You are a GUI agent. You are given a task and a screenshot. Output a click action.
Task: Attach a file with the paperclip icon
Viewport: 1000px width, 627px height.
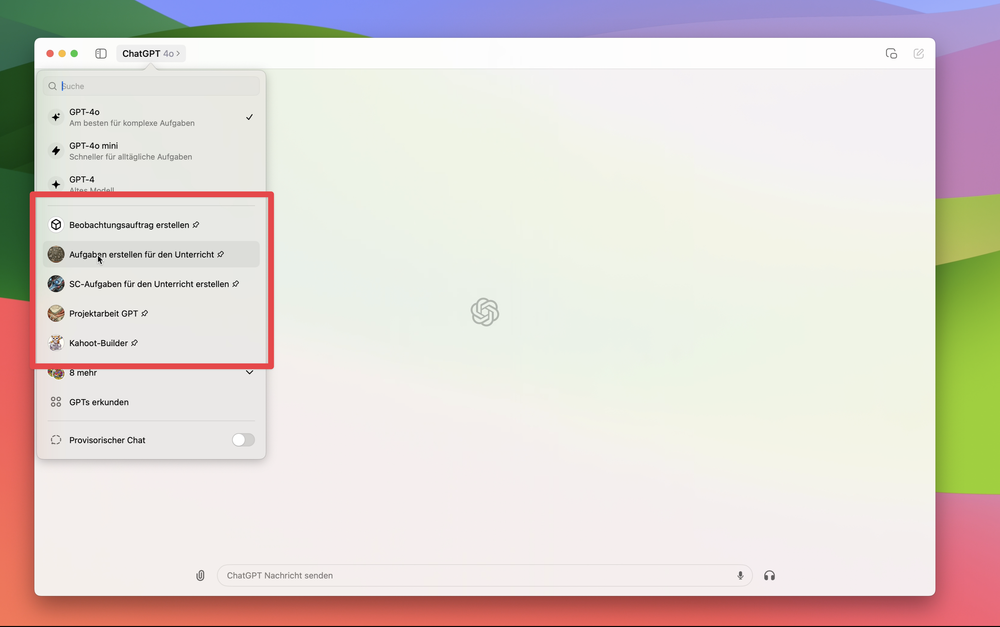click(200, 575)
